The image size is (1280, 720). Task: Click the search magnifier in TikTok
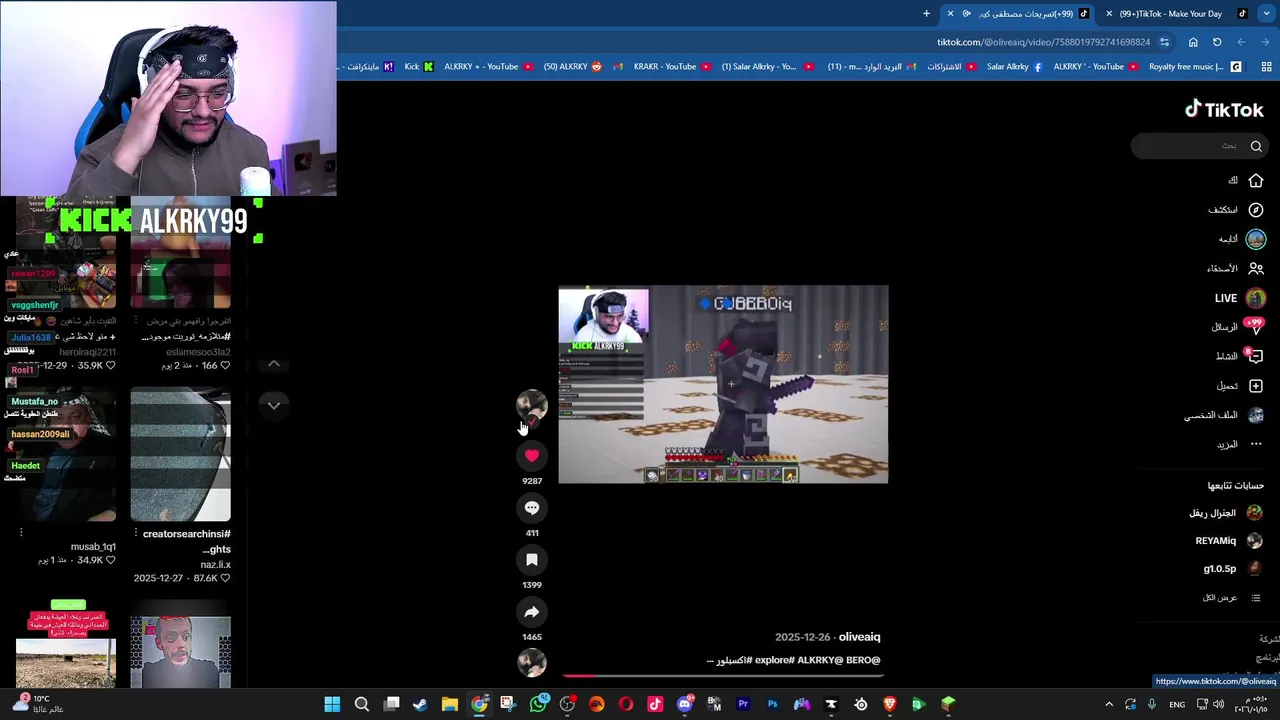(1256, 146)
